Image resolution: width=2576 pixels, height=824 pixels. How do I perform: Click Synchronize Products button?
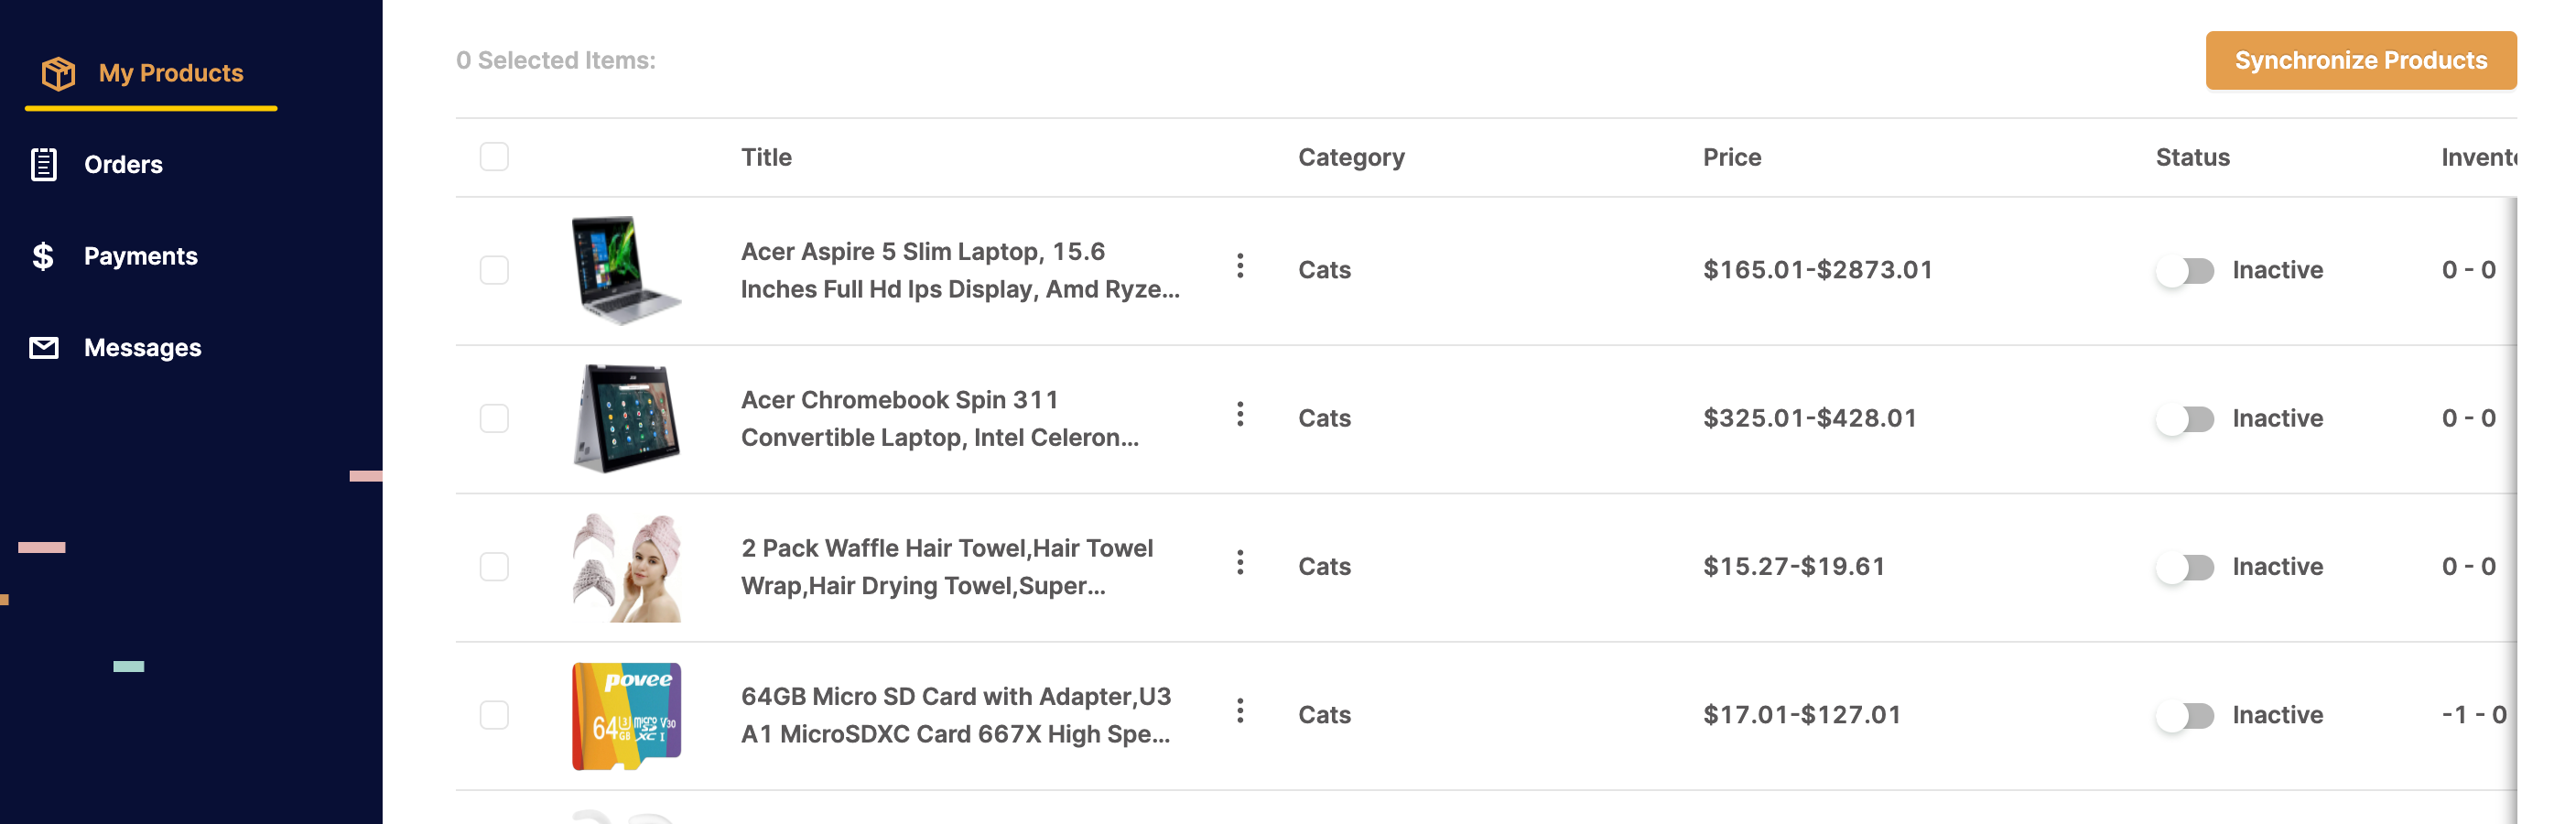(x=2361, y=61)
